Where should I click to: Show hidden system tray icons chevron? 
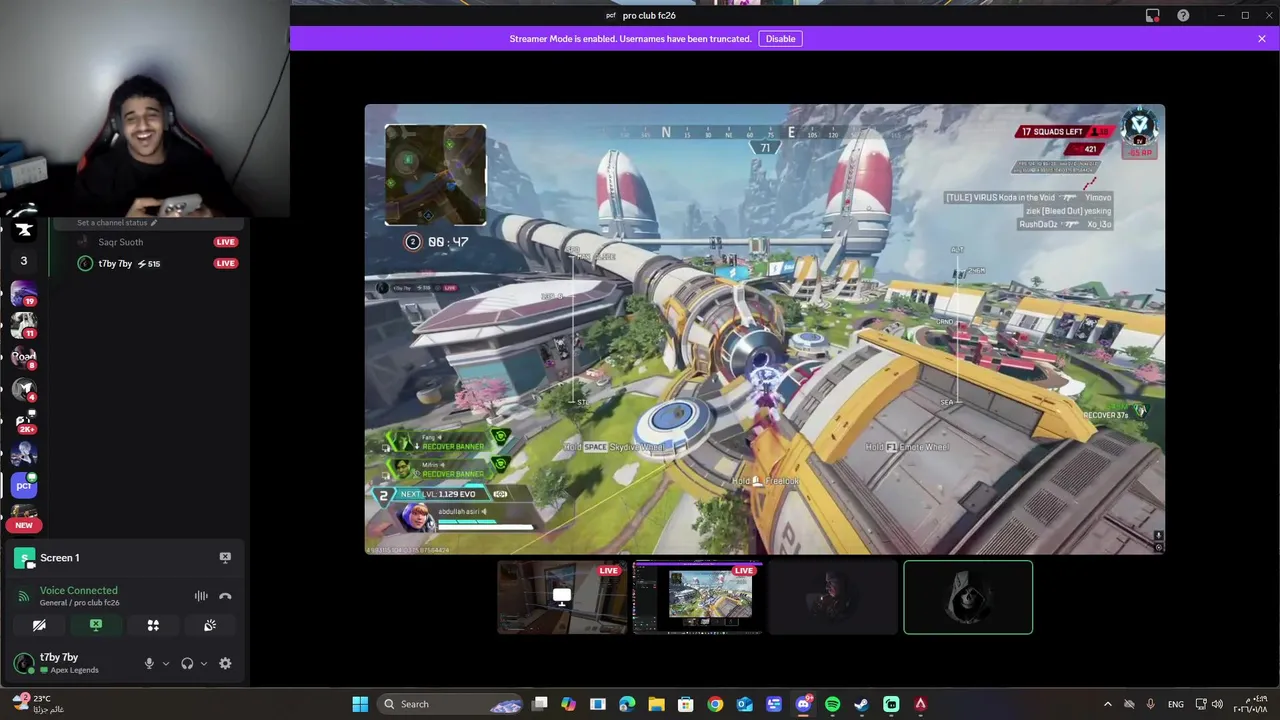coord(1107,704)
